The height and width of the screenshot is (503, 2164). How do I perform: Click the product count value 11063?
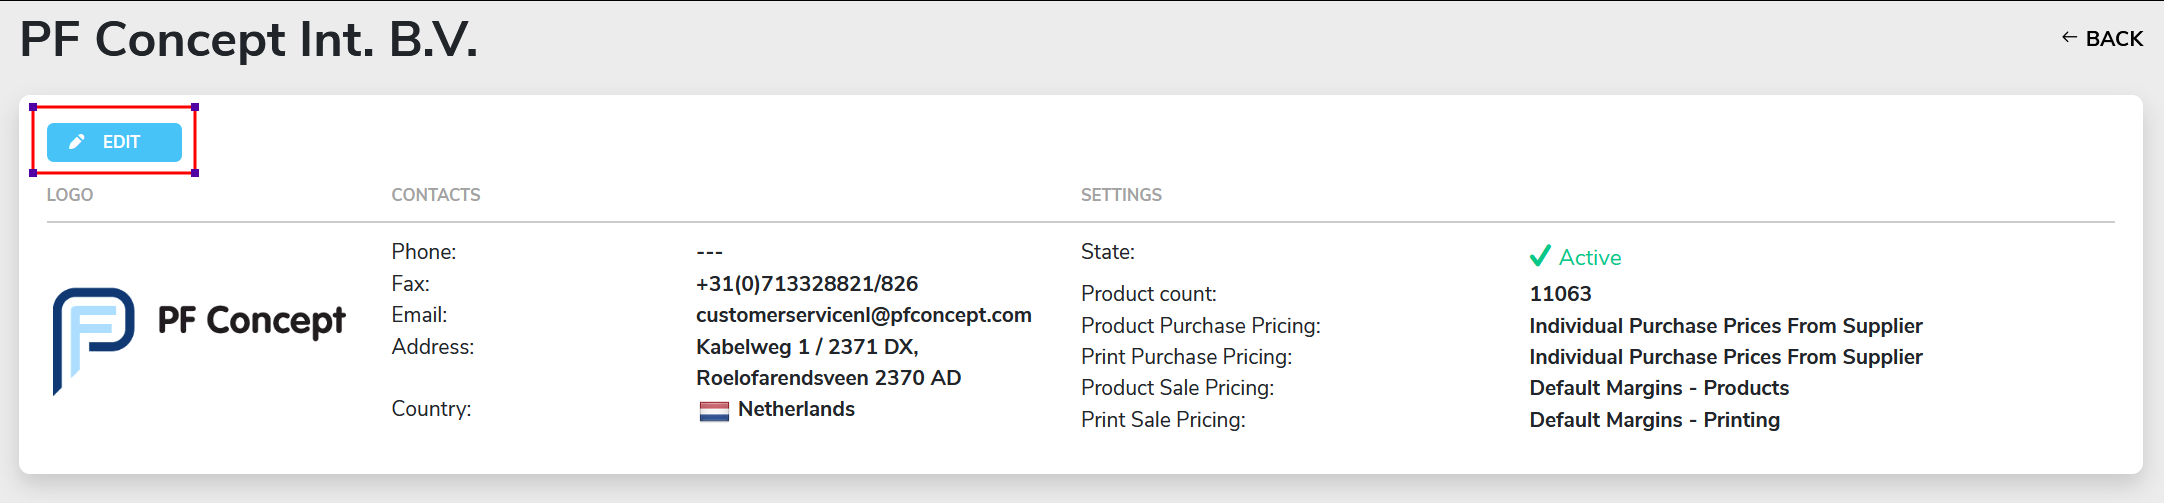coord(1560,294)
